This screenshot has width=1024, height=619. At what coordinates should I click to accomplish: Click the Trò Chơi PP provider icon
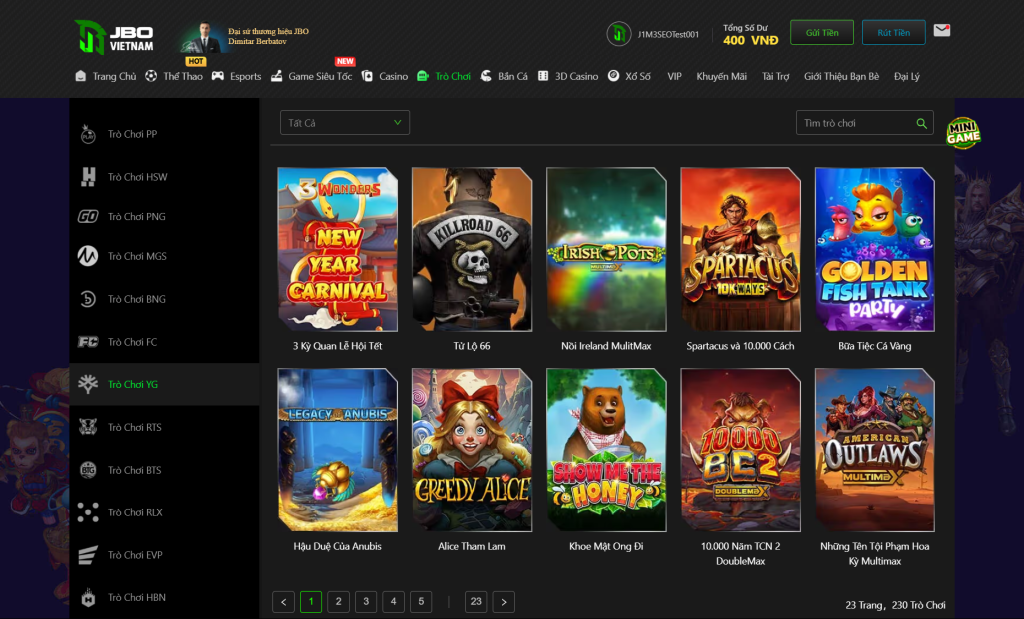point(88,134)
